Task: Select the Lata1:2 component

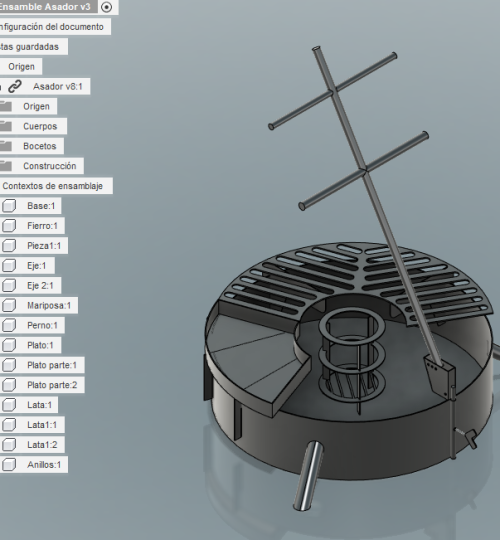Action: (42, 445)
